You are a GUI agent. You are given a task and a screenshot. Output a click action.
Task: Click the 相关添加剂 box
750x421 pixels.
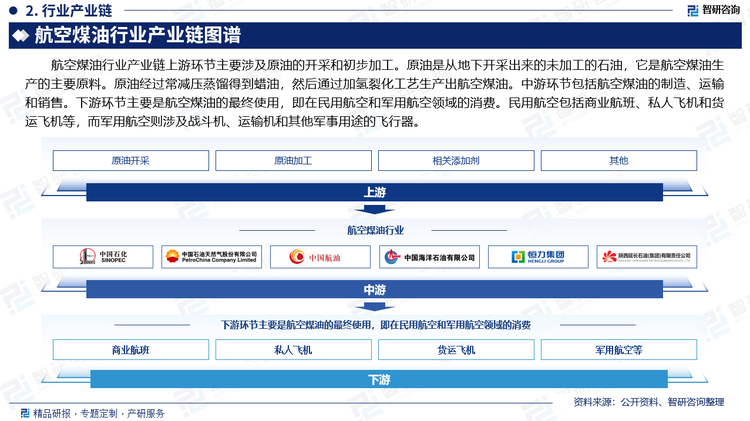click(x=456, y=161)
